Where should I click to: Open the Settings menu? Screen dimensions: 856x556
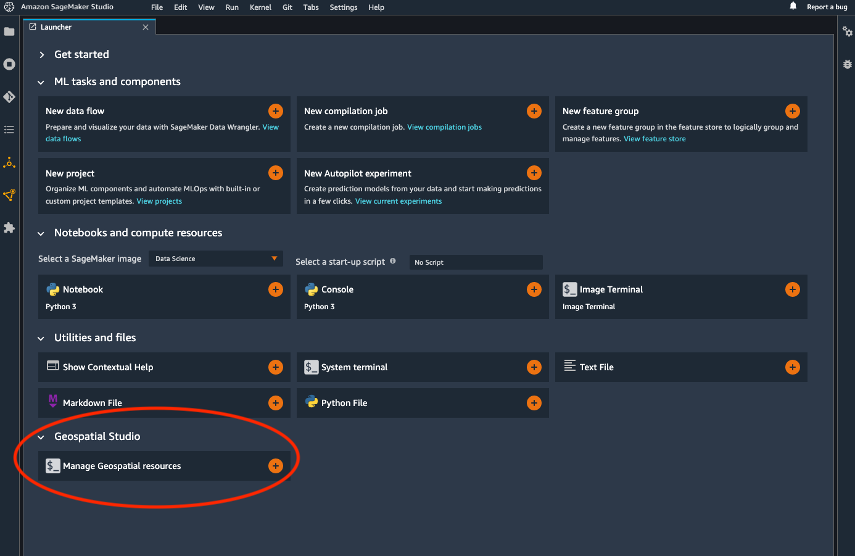pyautogui.click(x=343, y=7)
